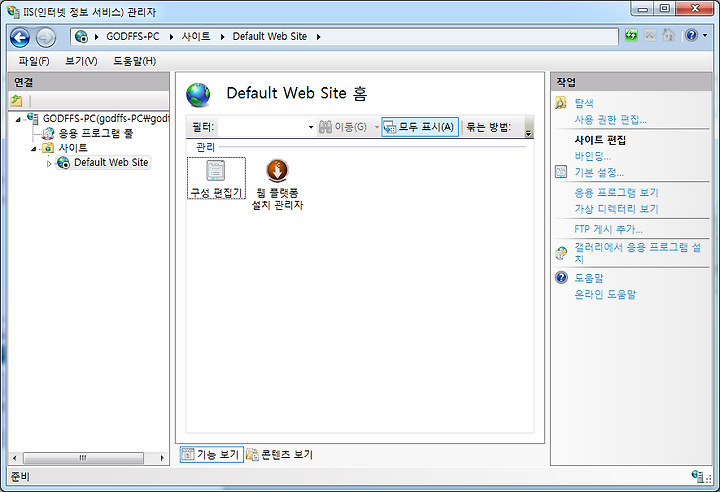The height and width of the screenshot is (492, 720).
Task: Click 사이트 in the address breadcrumb
Action: tap(196, 36)
